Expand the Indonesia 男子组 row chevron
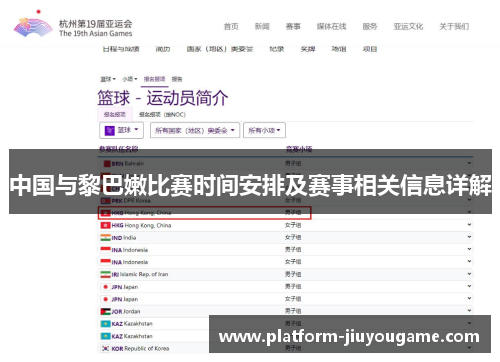Viewport: 500px width, 362px height. tap(469, 249)
